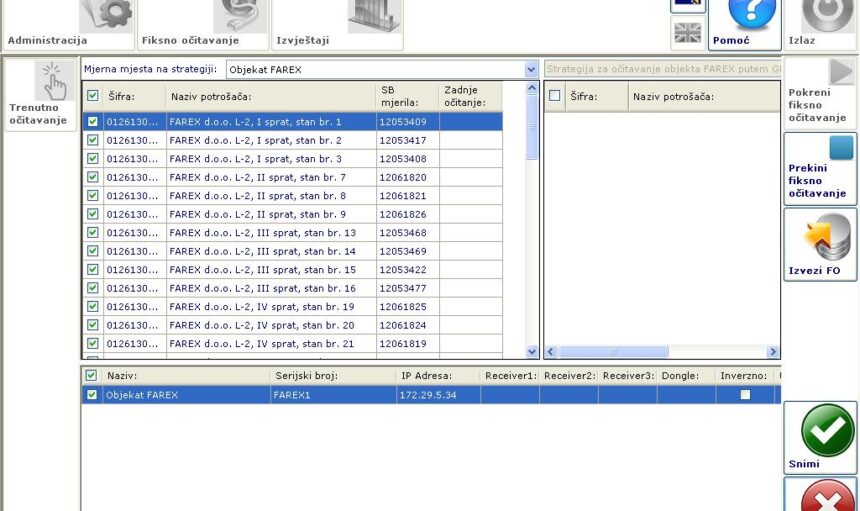Click the meter list vertical scrollbar thumb

531,127
